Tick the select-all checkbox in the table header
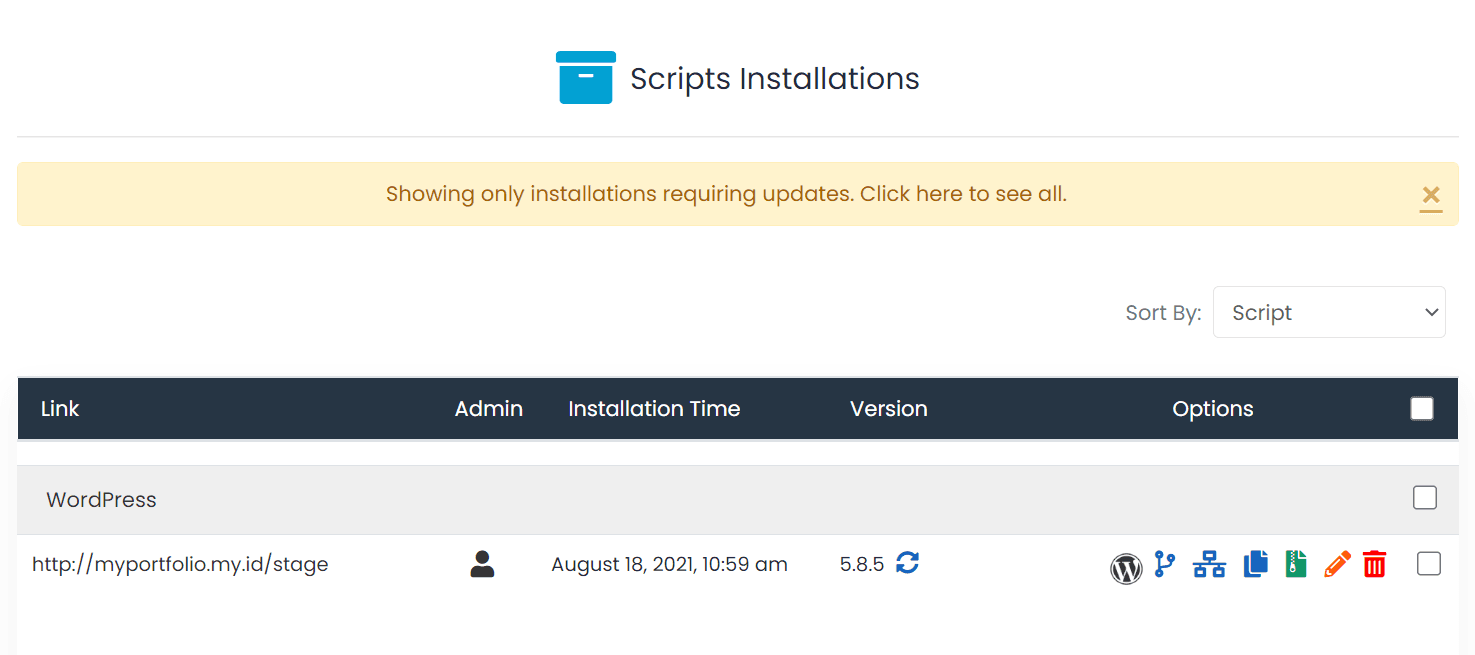Image resolution: width=1475 pixels, height=655 pixels. 1421,408
